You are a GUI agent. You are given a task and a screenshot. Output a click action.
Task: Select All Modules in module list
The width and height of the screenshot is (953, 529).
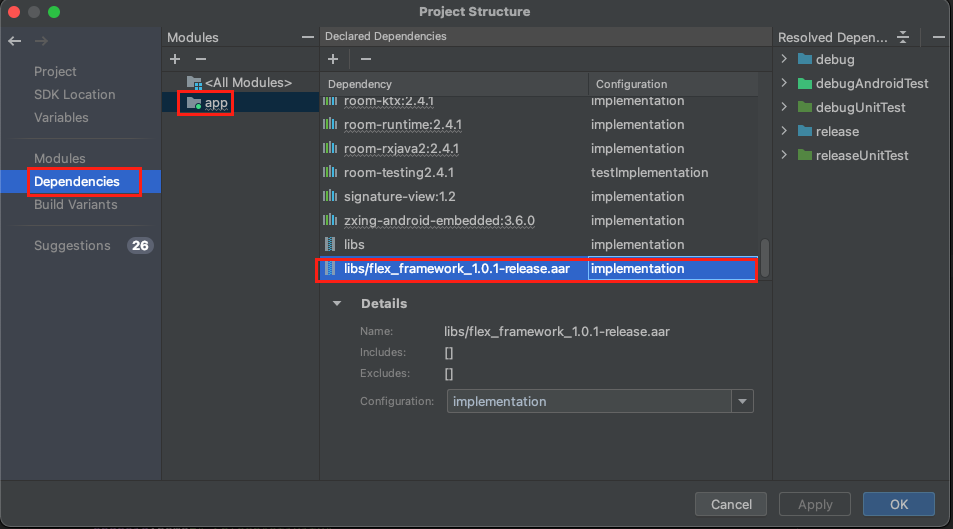click(x=247, y=83)
